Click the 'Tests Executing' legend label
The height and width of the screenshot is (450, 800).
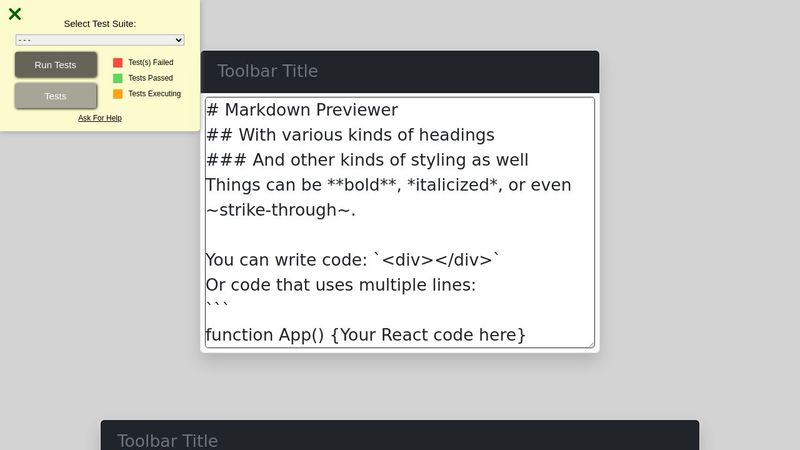[x=155, y=94]
